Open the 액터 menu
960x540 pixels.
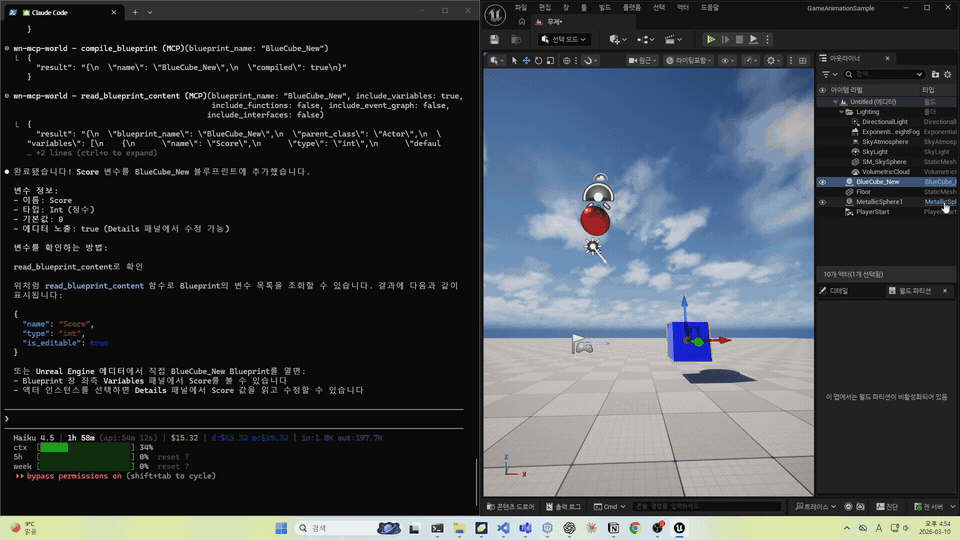point(683,7)
